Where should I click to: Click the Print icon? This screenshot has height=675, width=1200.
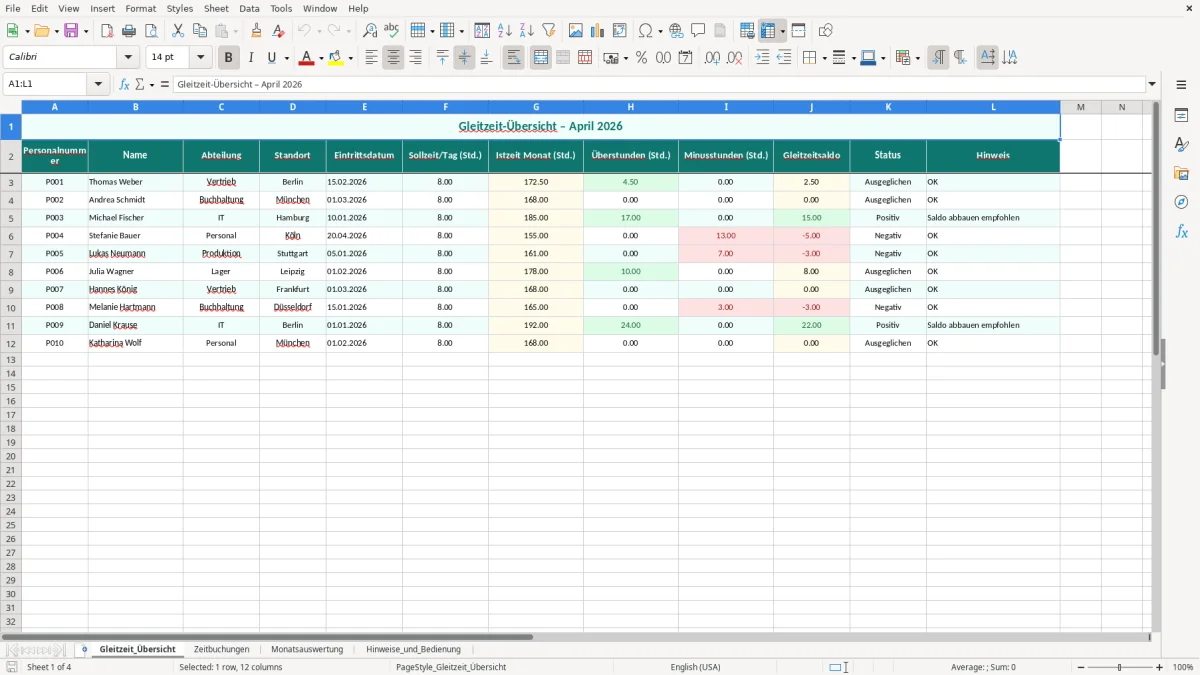coord(129,31)
